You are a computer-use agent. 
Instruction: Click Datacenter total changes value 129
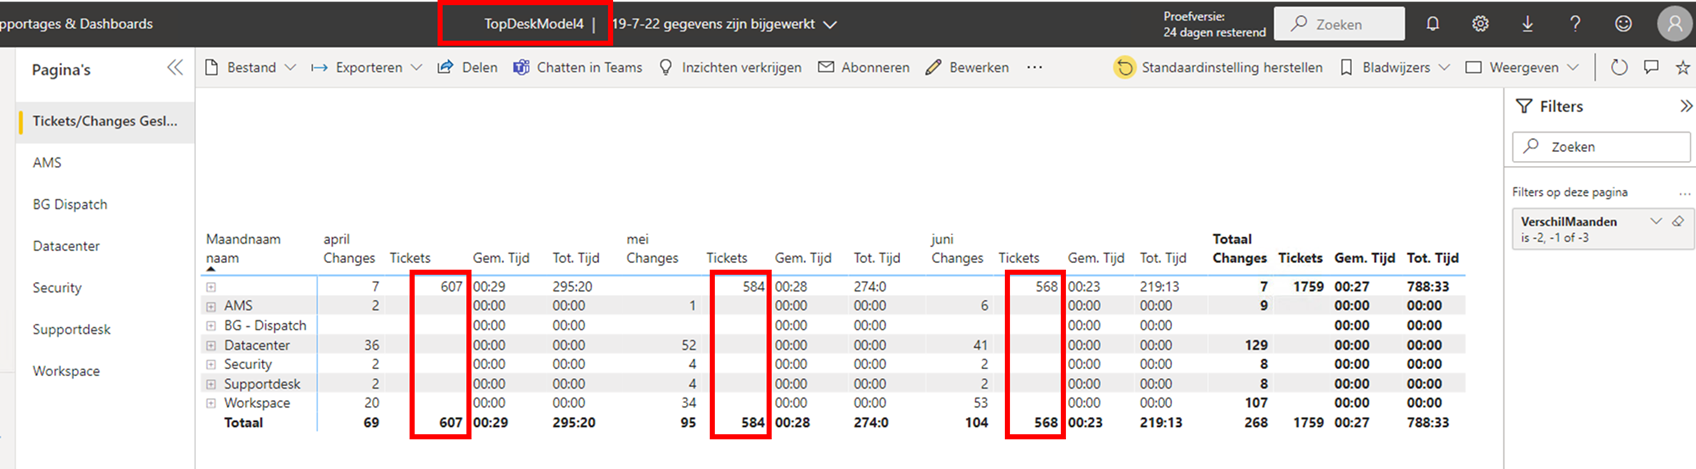(x=1256, y=345)
